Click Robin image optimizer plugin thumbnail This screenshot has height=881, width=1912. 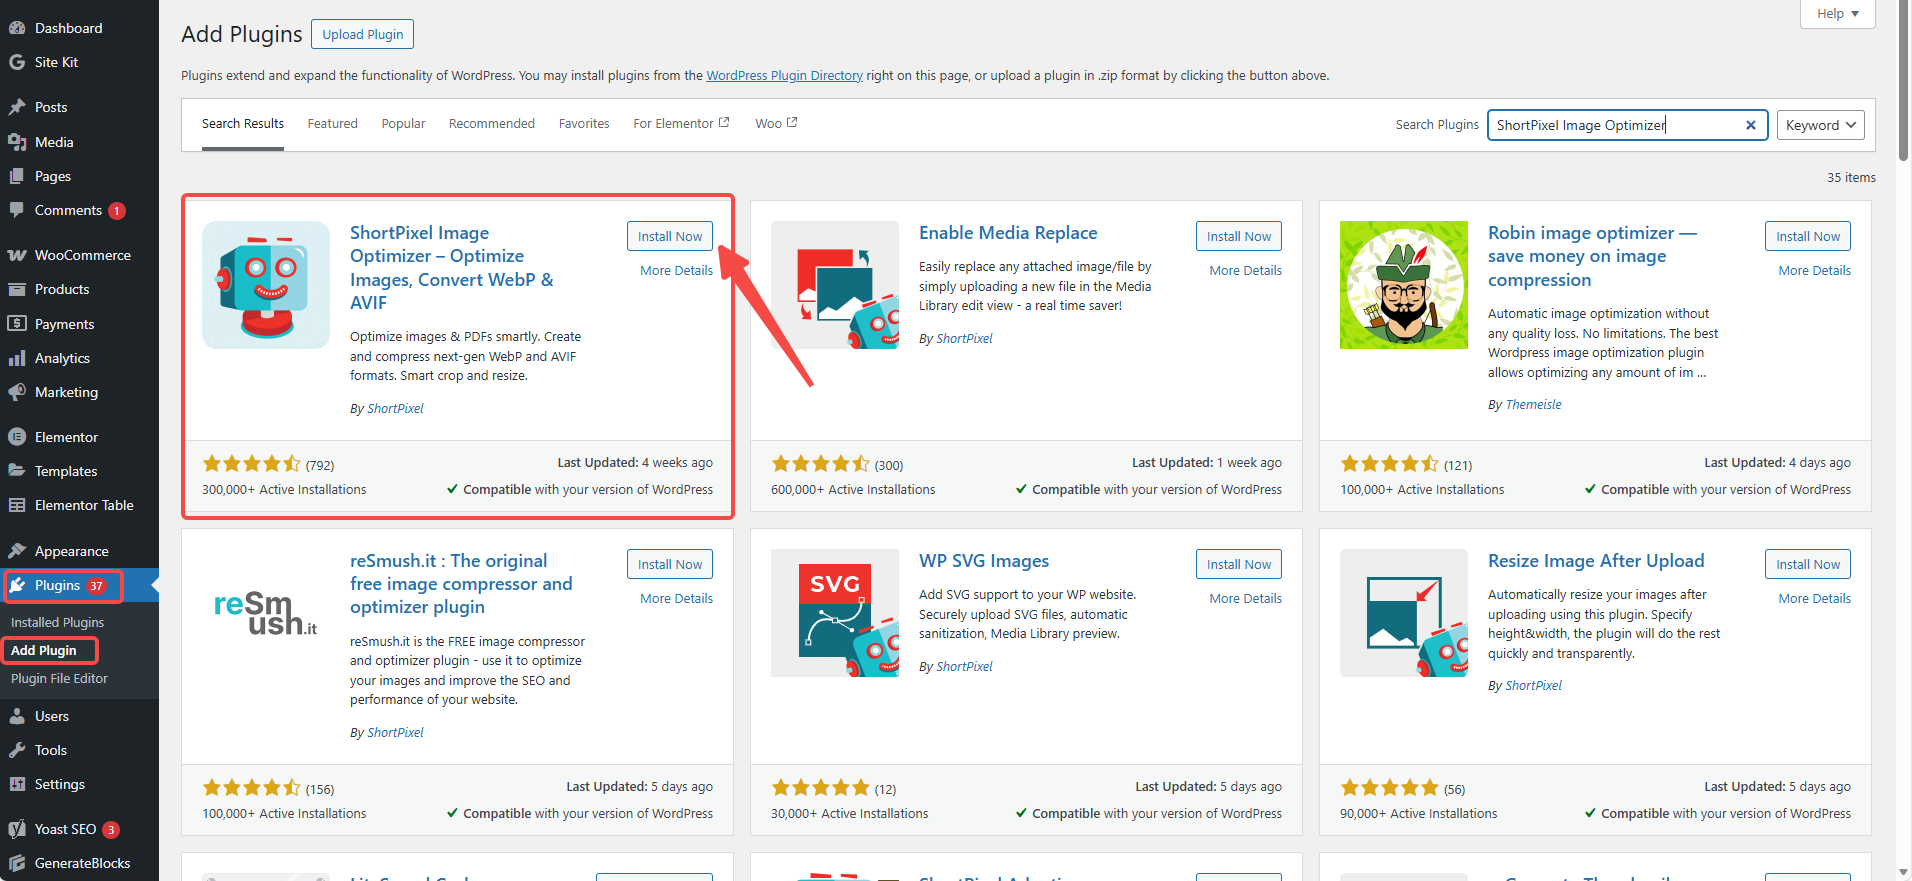point(1404,285)
